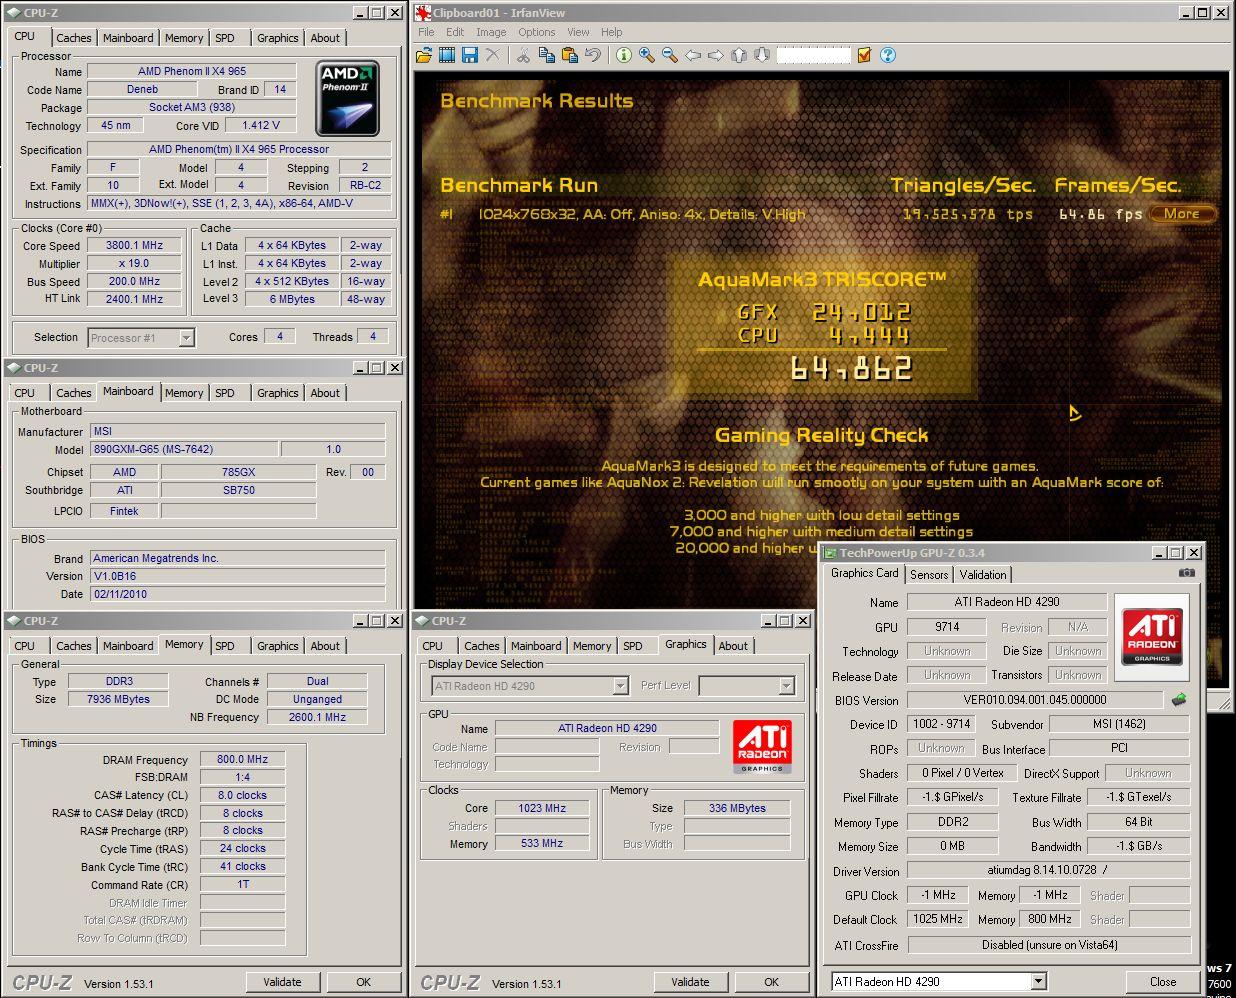Click Validate in CPU-Z Graphics window
The height and width of the screenshot is (998, 1236).
[x=690, y=982]
